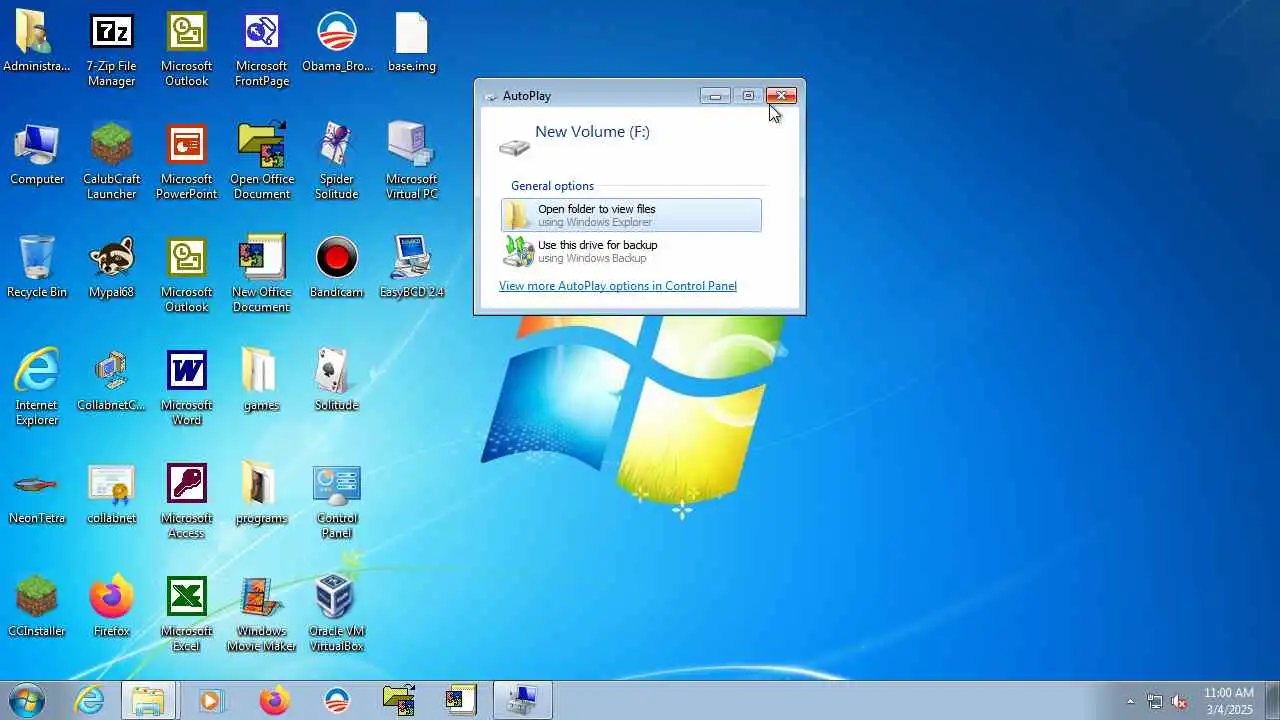This screenshot has width=1280, height=720.
Task: Open the muted volume tray icon
Action: [x=1179, y=701]
